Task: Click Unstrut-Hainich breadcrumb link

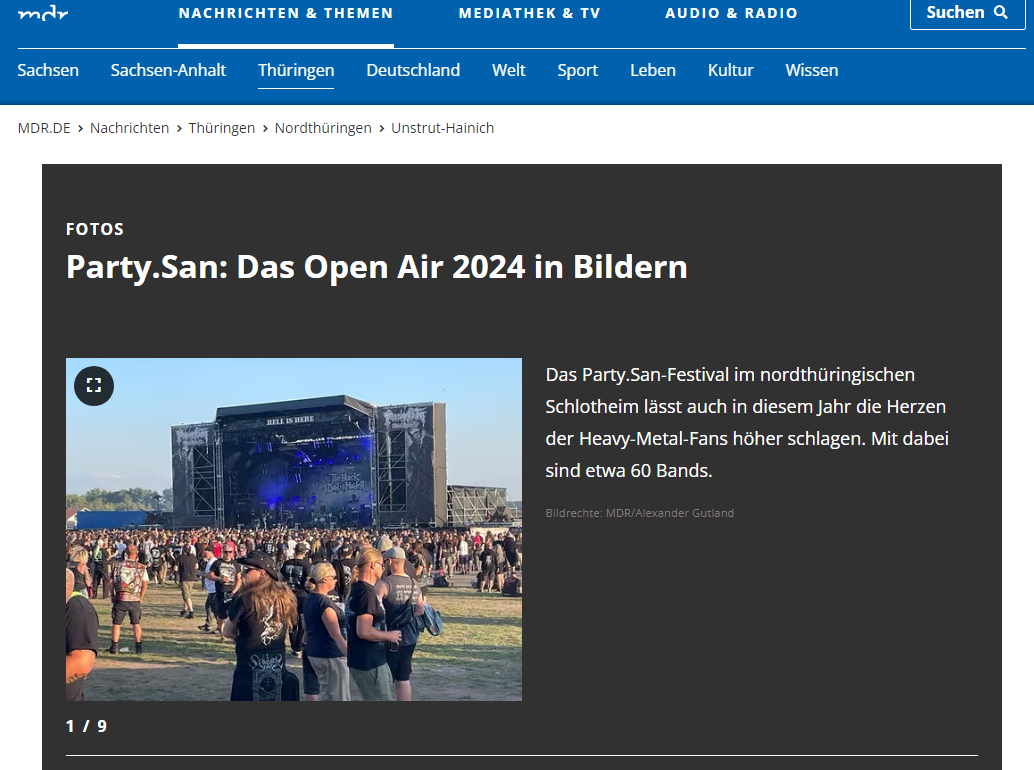Action: (x=442, y=128)
